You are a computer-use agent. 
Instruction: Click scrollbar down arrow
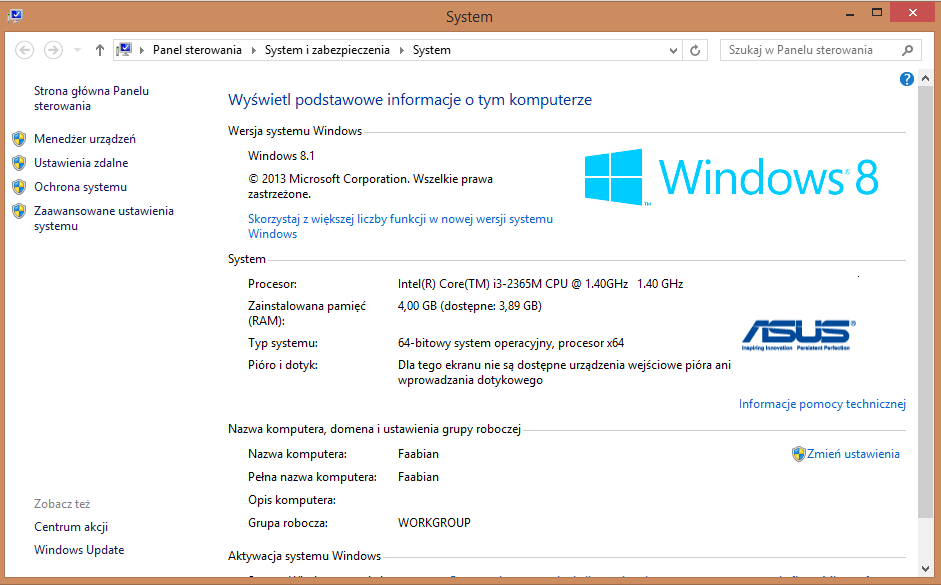[x=925, y=568]
